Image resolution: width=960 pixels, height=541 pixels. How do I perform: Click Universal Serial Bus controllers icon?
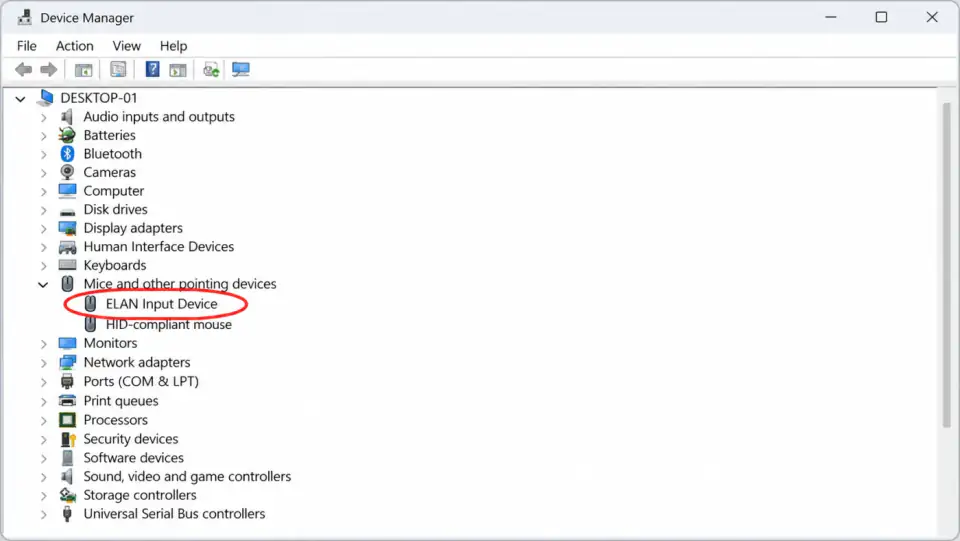[x=67, y=513]
